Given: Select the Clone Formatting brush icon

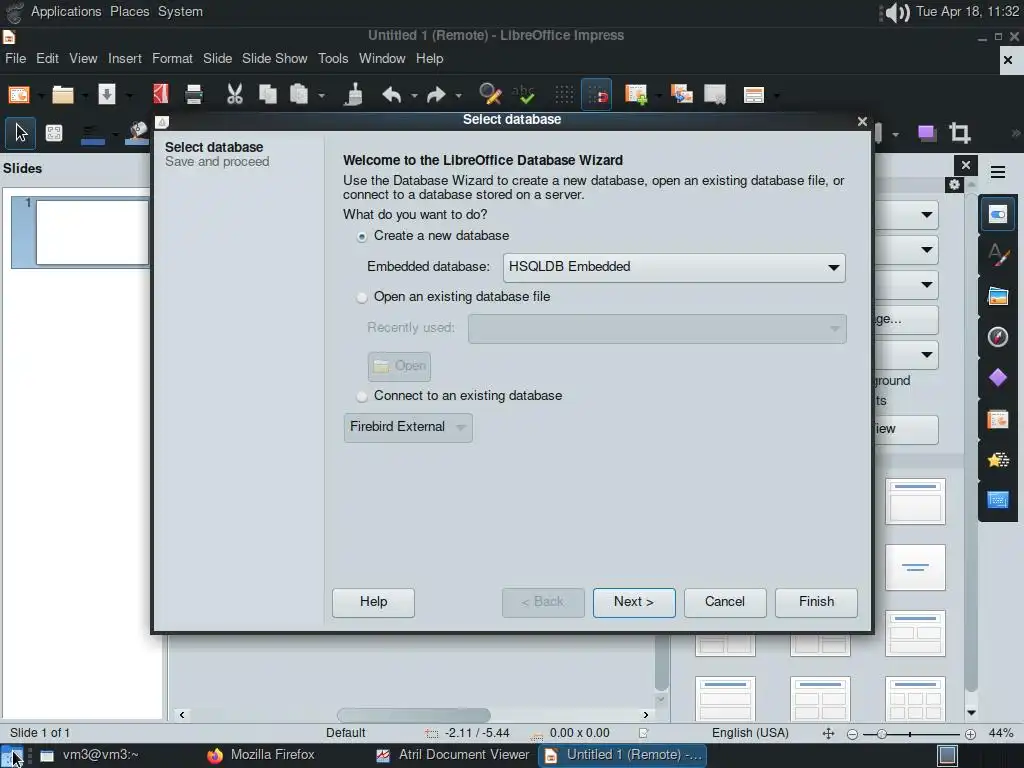Looking at the screenshot, I should point(353,95).
